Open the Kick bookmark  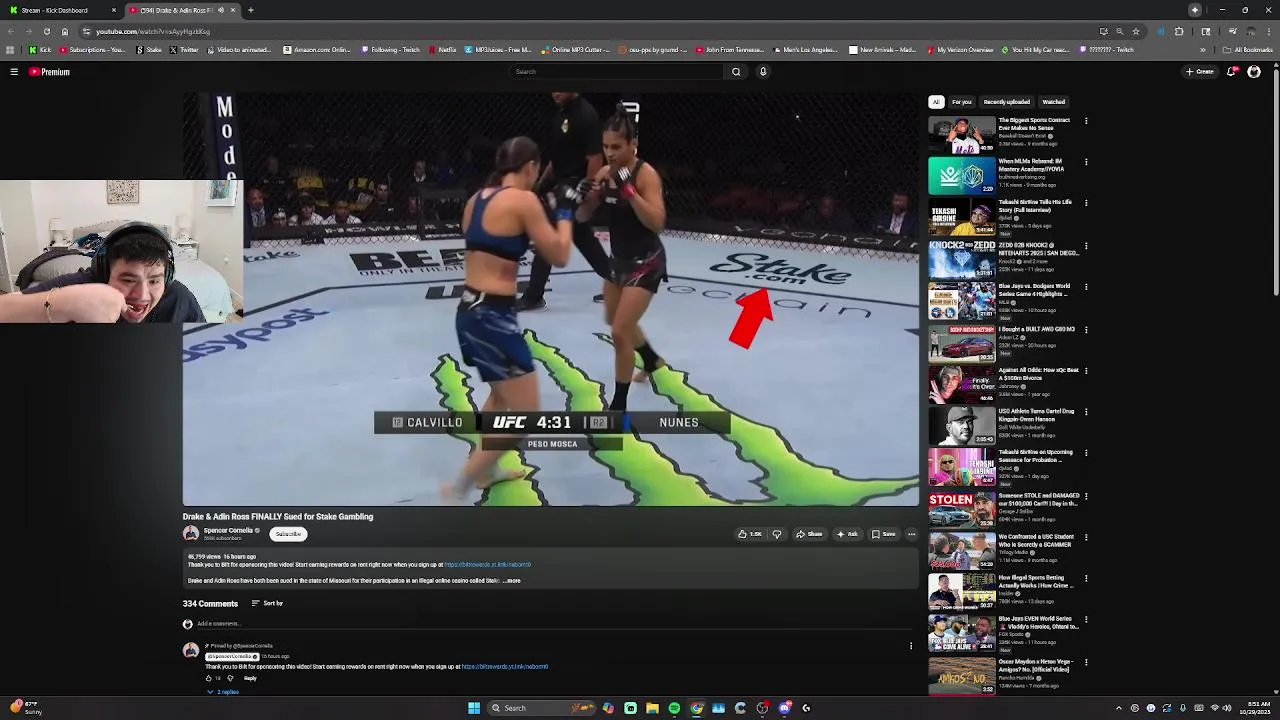click(40, 50)
